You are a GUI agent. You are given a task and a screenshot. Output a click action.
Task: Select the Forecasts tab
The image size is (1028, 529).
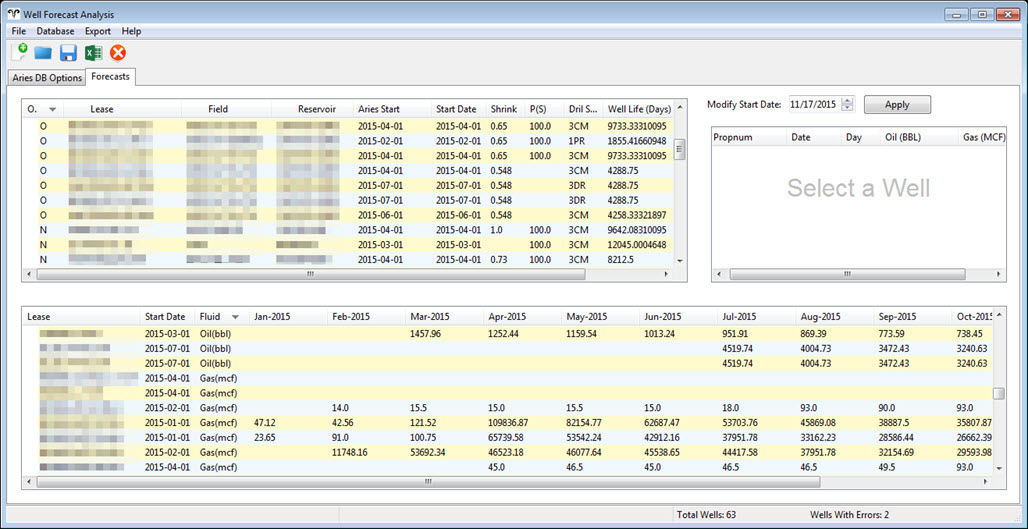[x=110, y=77]
